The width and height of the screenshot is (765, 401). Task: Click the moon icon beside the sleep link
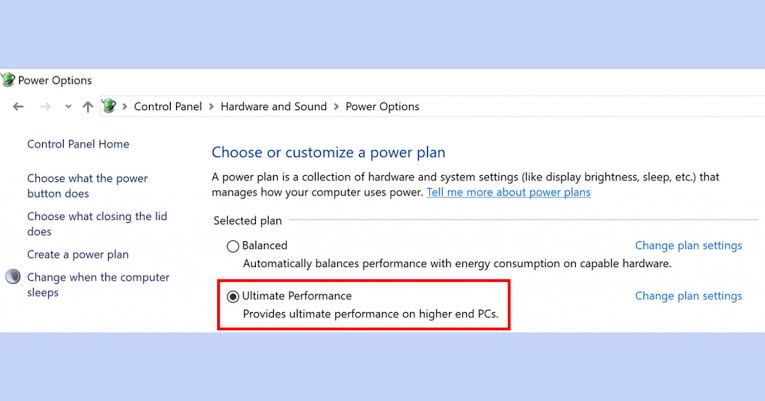pos(13,277)
